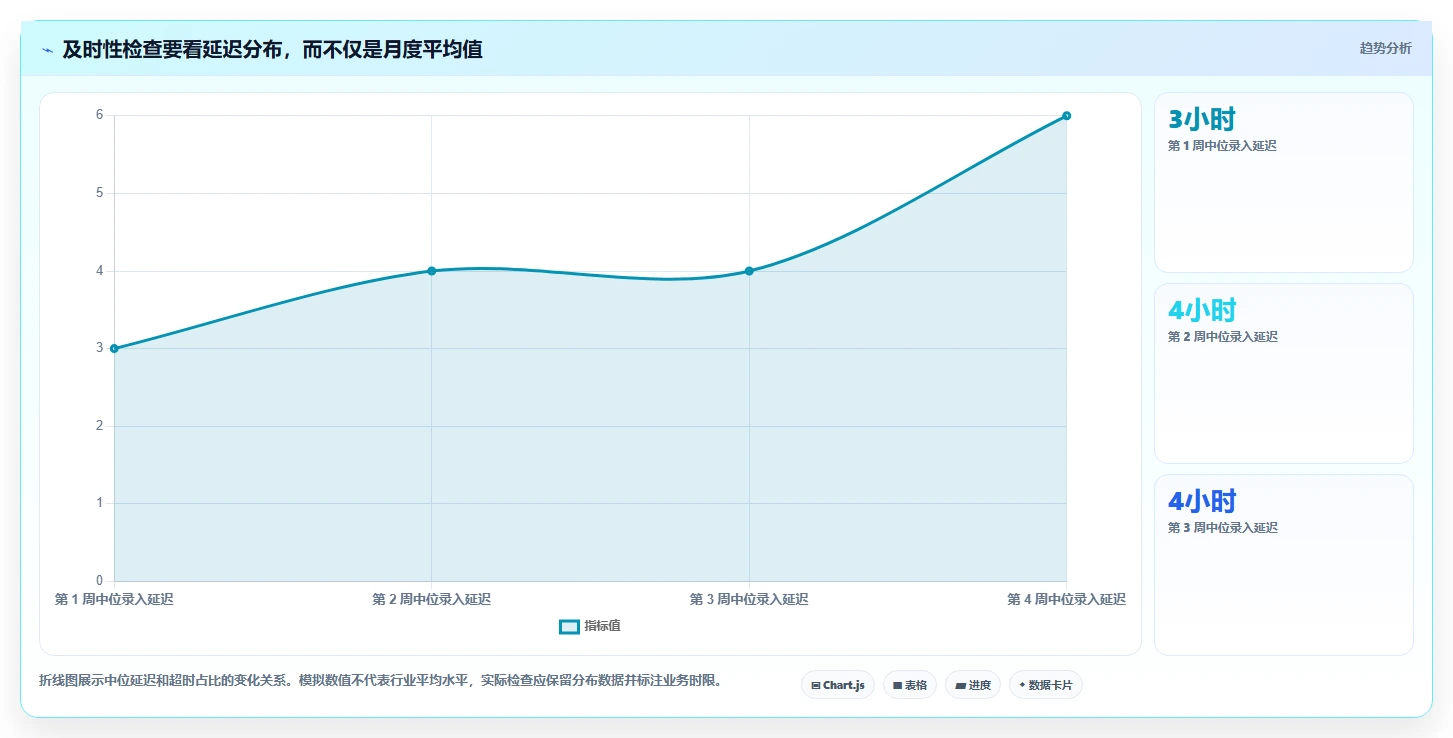Click the 第 2 周中位录入延迟 card caption
The height and width of the screenshot is (738, 1453).
click(1223, 337)
